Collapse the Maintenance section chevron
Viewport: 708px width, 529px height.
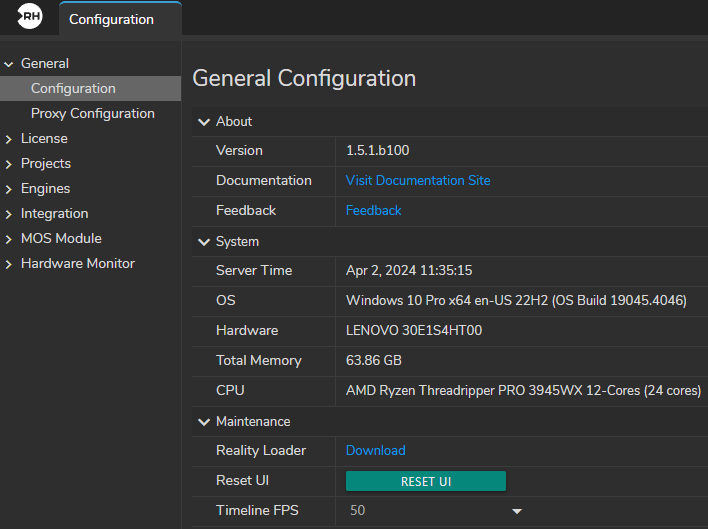pyautogui.click(x=204, y=422)
